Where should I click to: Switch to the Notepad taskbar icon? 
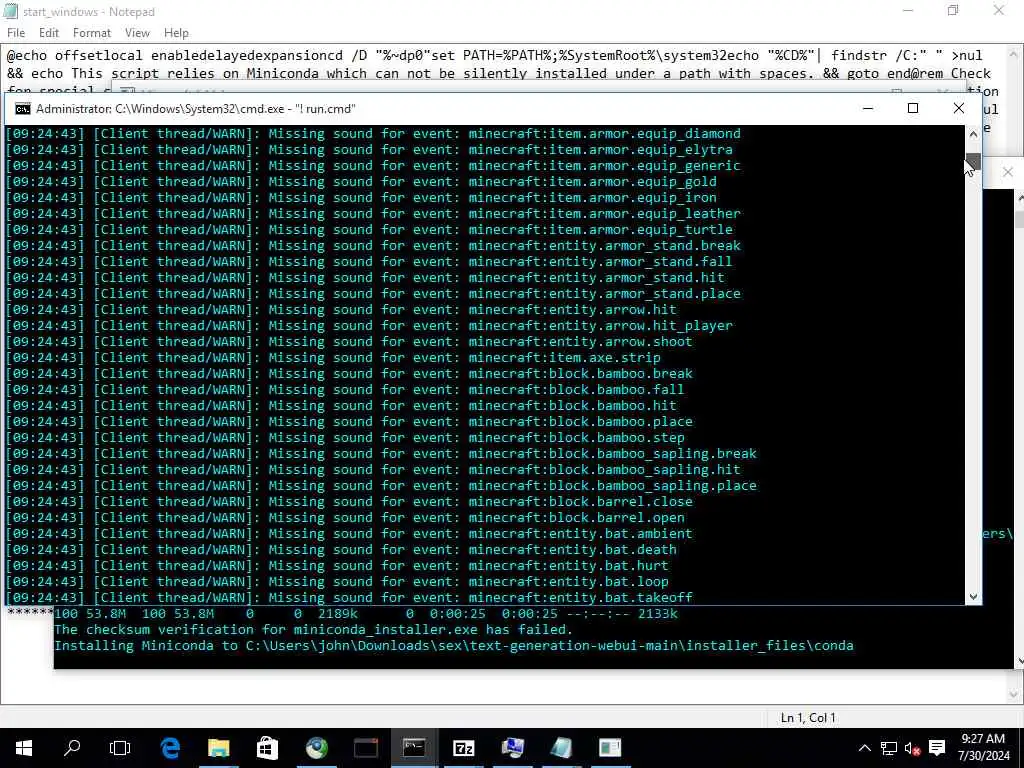tap(561, 748)
